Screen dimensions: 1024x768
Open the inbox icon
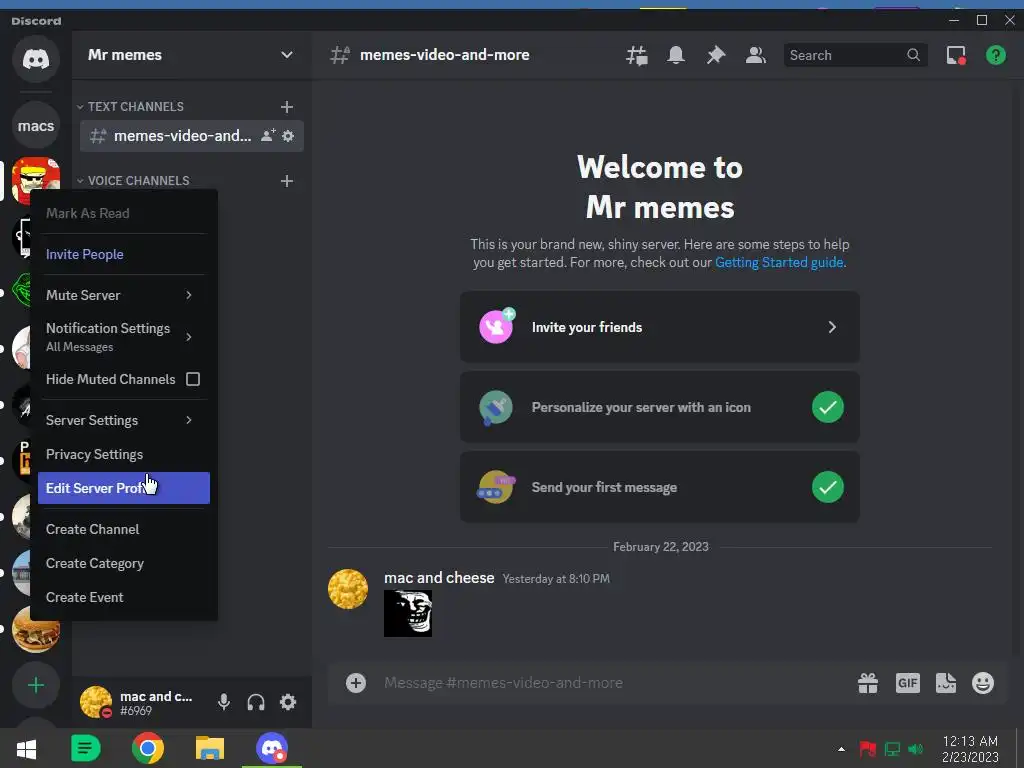(x=956, y=56)
